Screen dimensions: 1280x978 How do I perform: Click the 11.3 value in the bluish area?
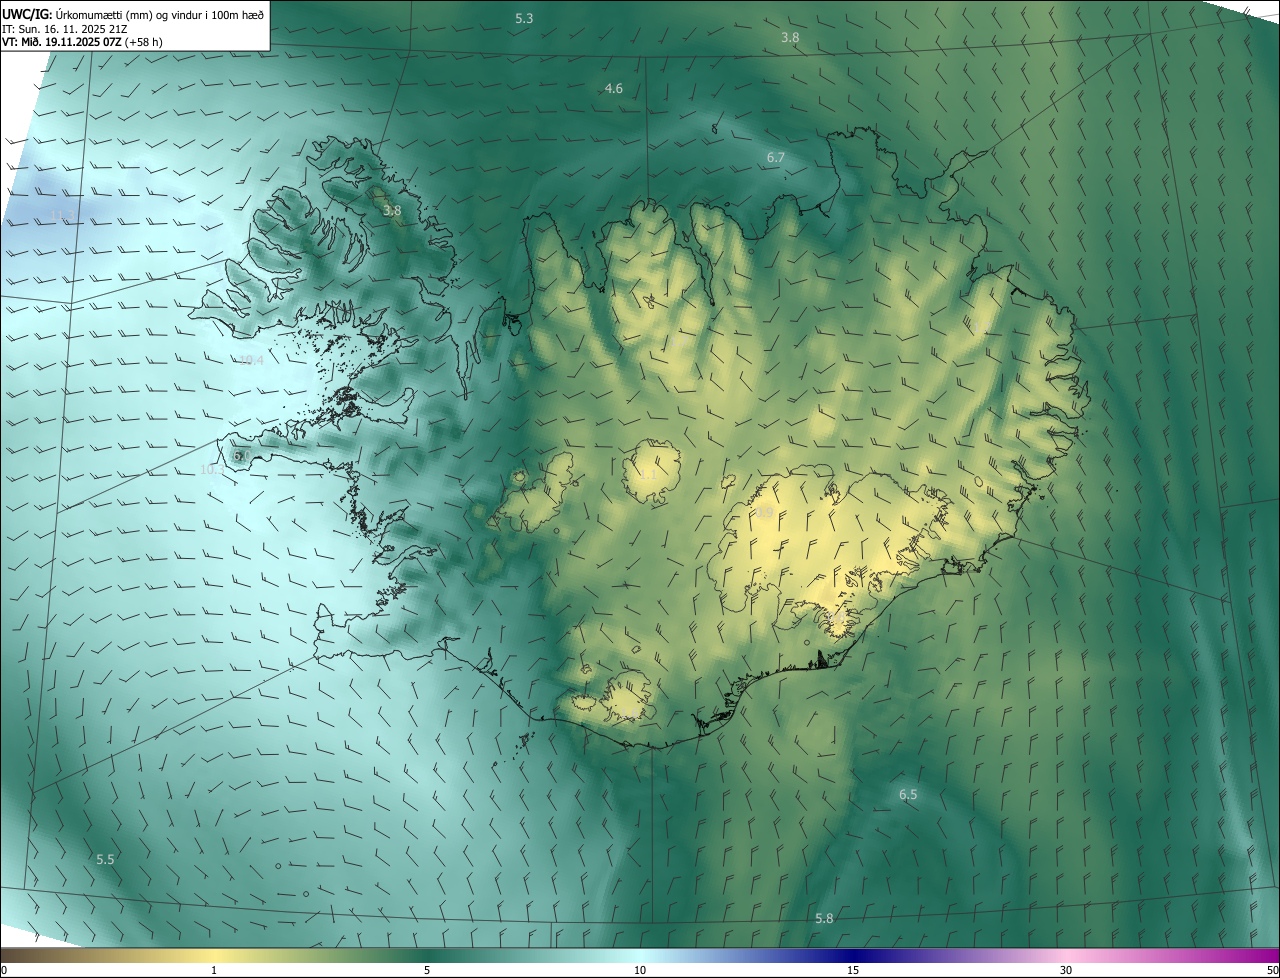(61, 215)
